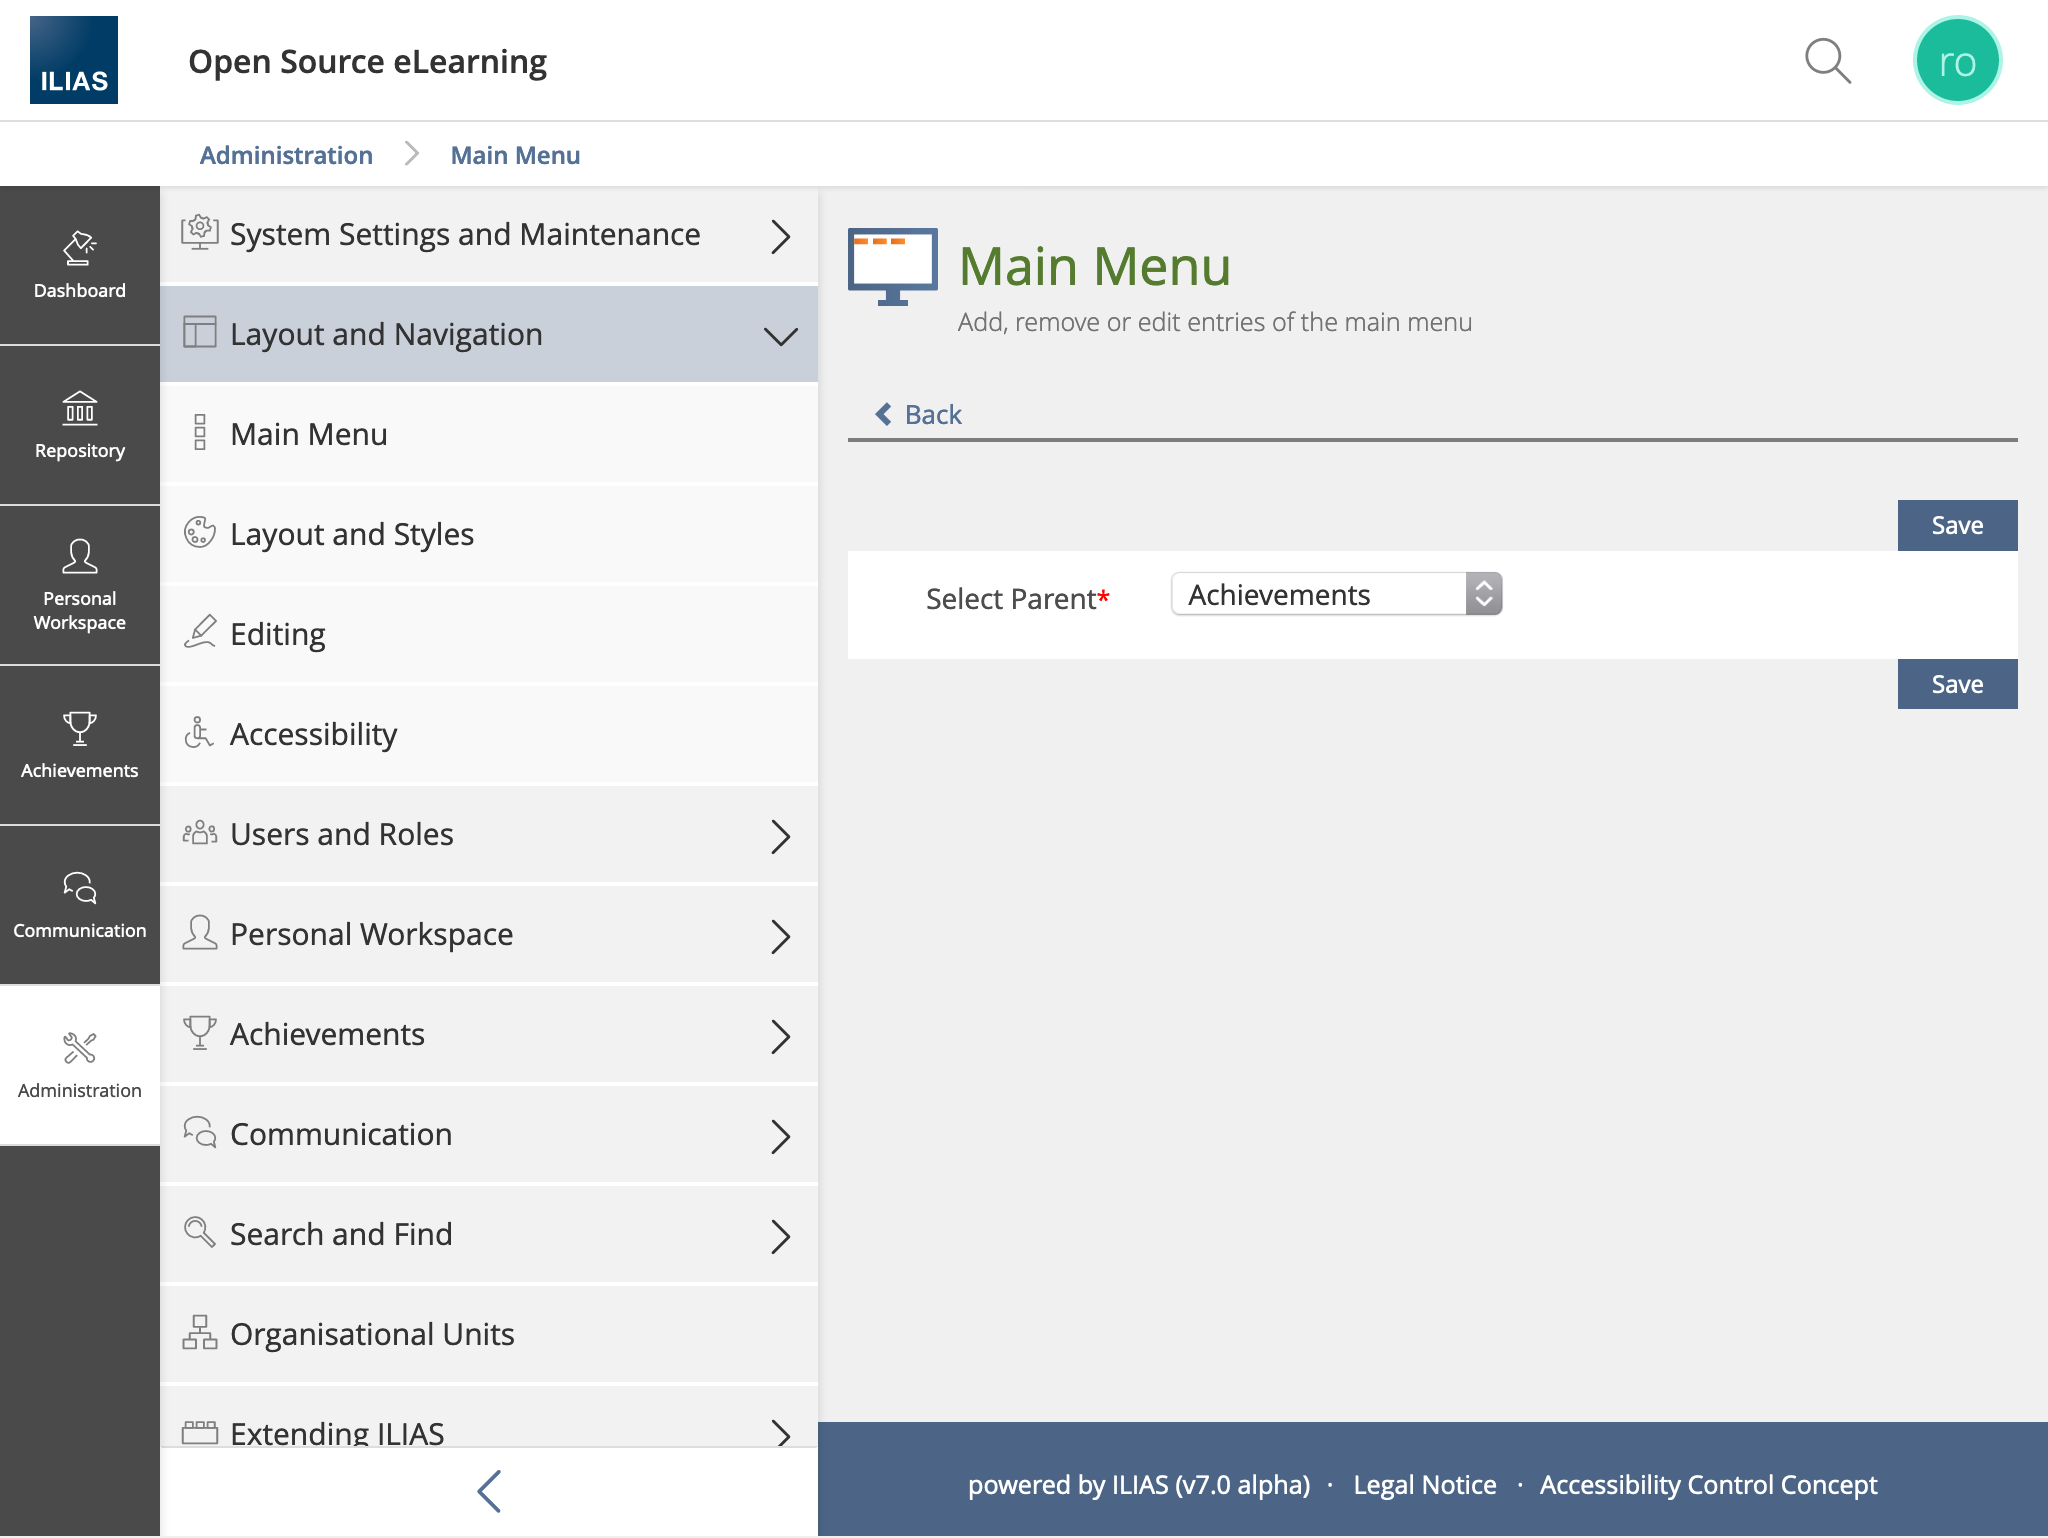Click Administration in the breadcrumb

286,155
